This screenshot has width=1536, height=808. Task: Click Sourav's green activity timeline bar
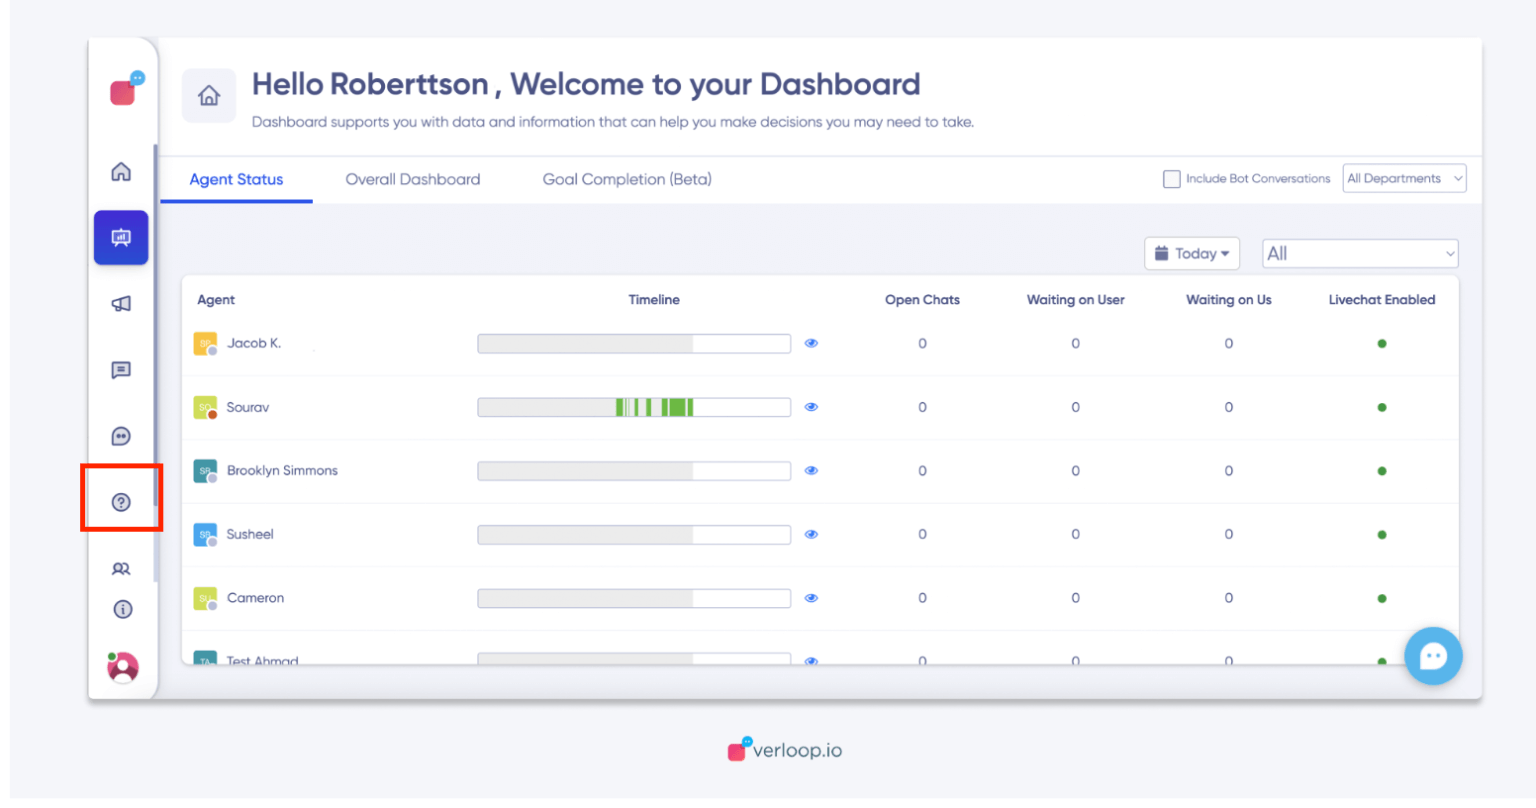[655, 407]
